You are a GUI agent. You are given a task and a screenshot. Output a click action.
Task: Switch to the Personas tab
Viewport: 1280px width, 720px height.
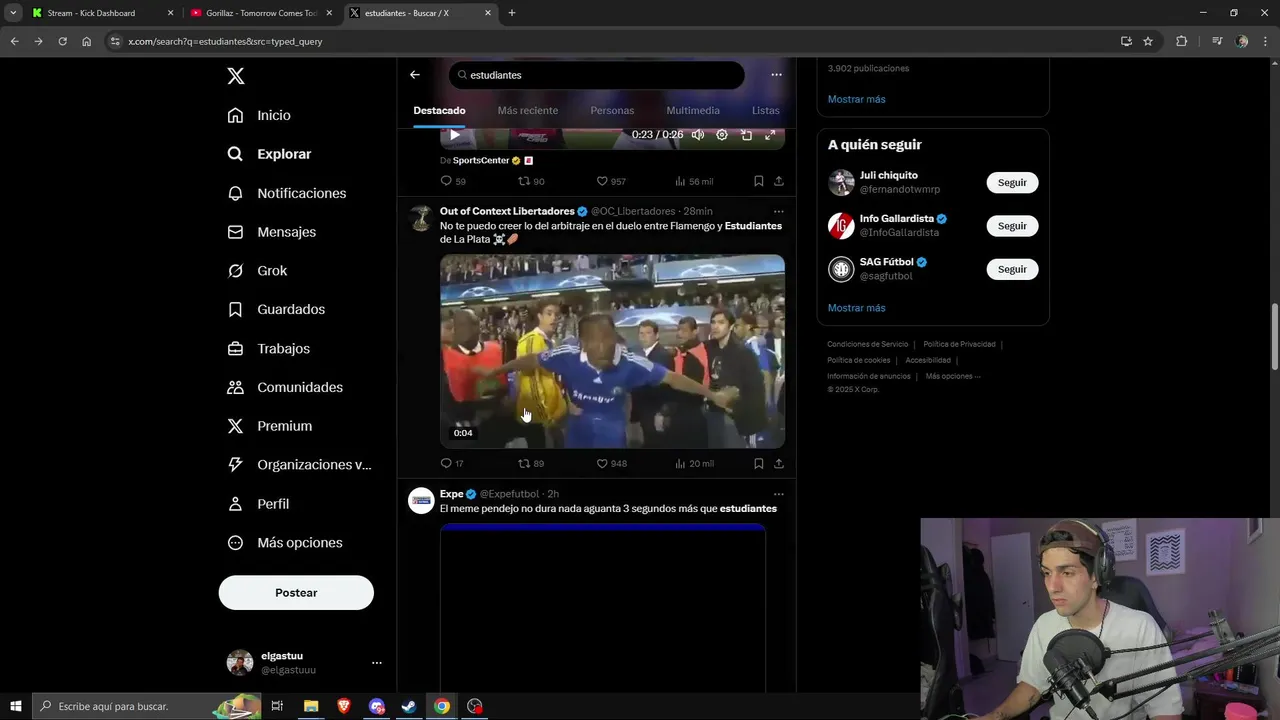pyautogui.click(x=612, y=111)
